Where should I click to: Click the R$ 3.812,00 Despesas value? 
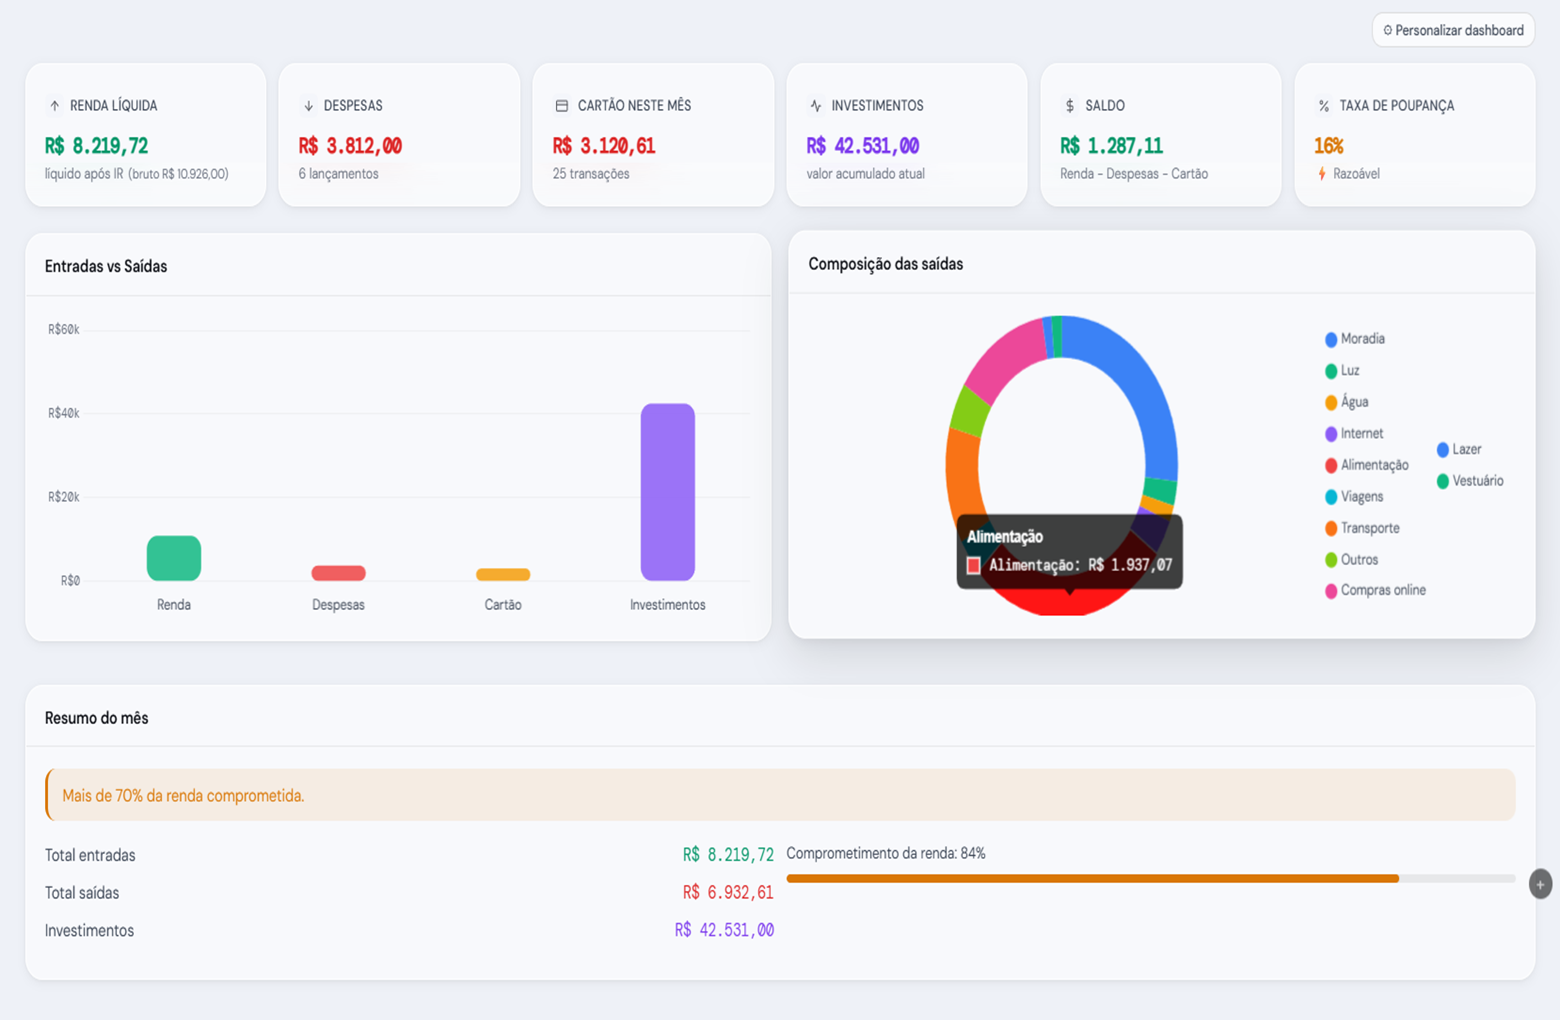(x=350, y=146)
